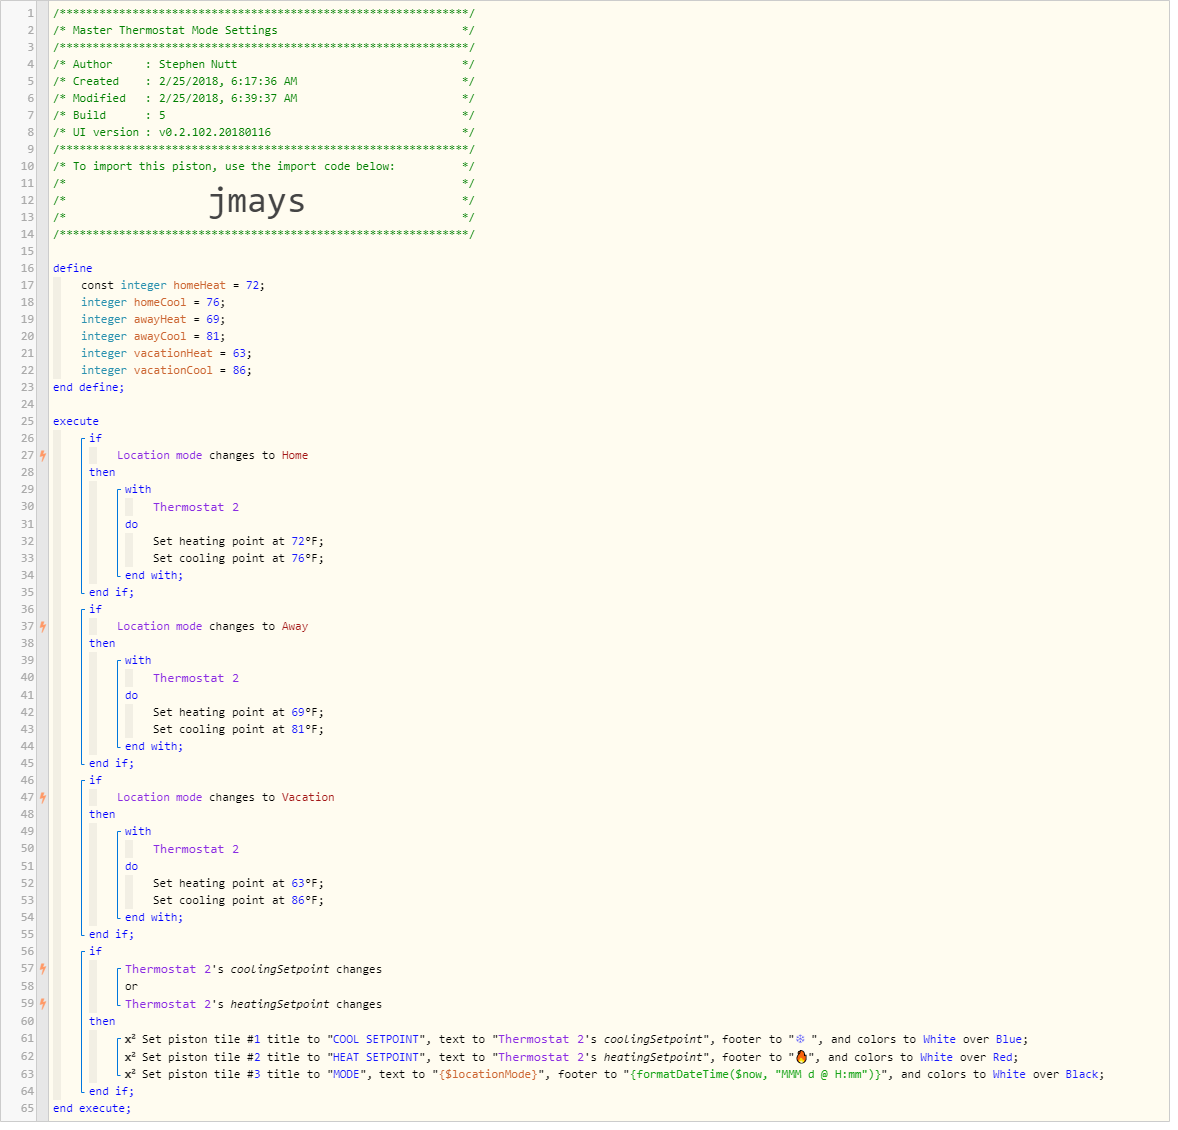Click the Modified date comment line
This screenshot has width=1178, height=1130.
click(264, 98)
